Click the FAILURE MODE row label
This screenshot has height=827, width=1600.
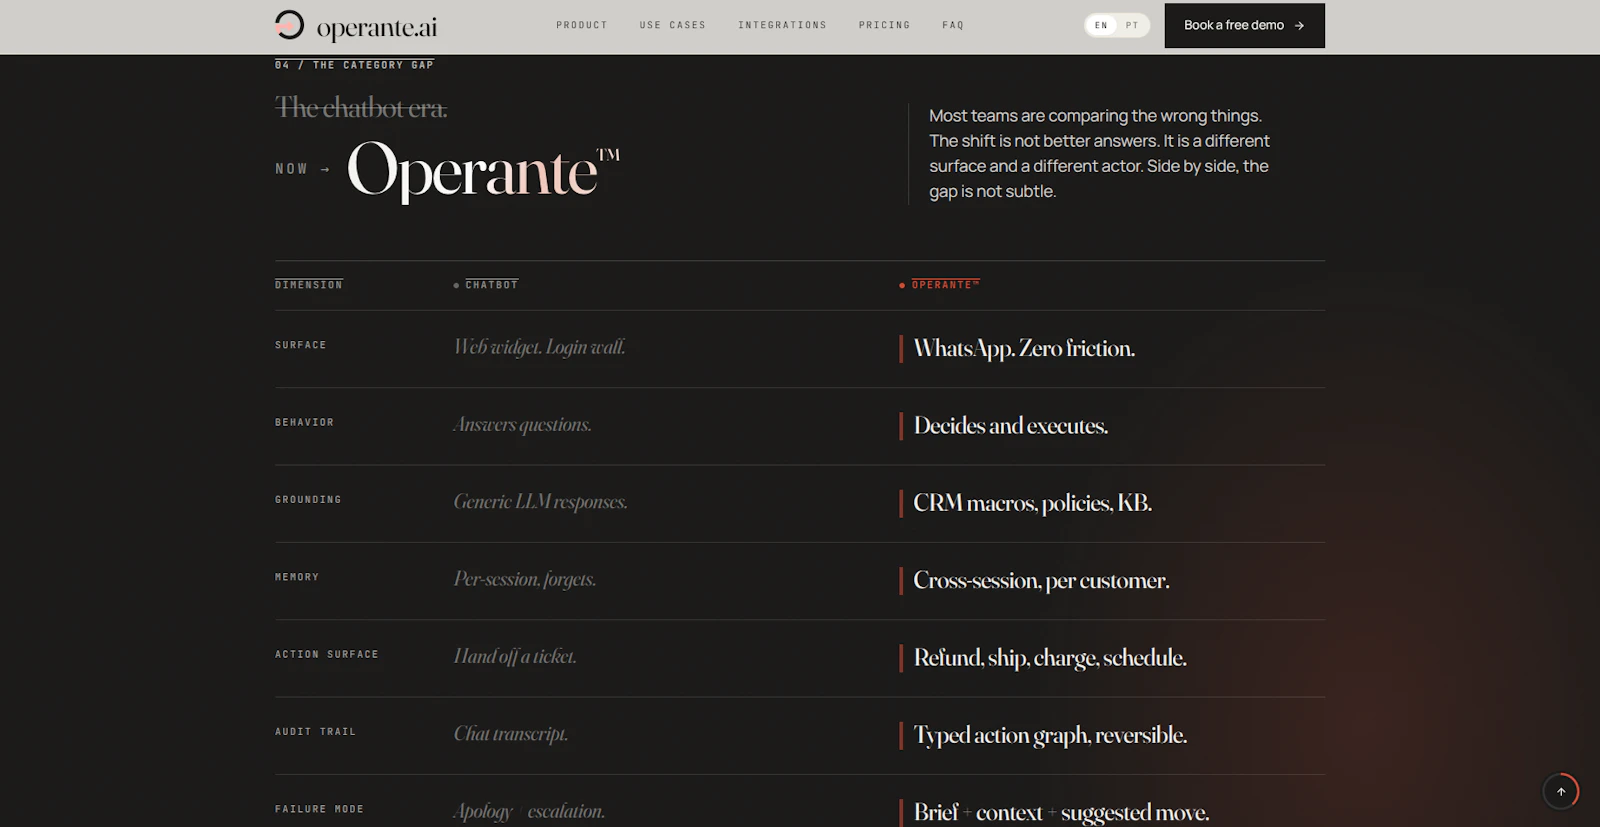(x=320, y=809)
